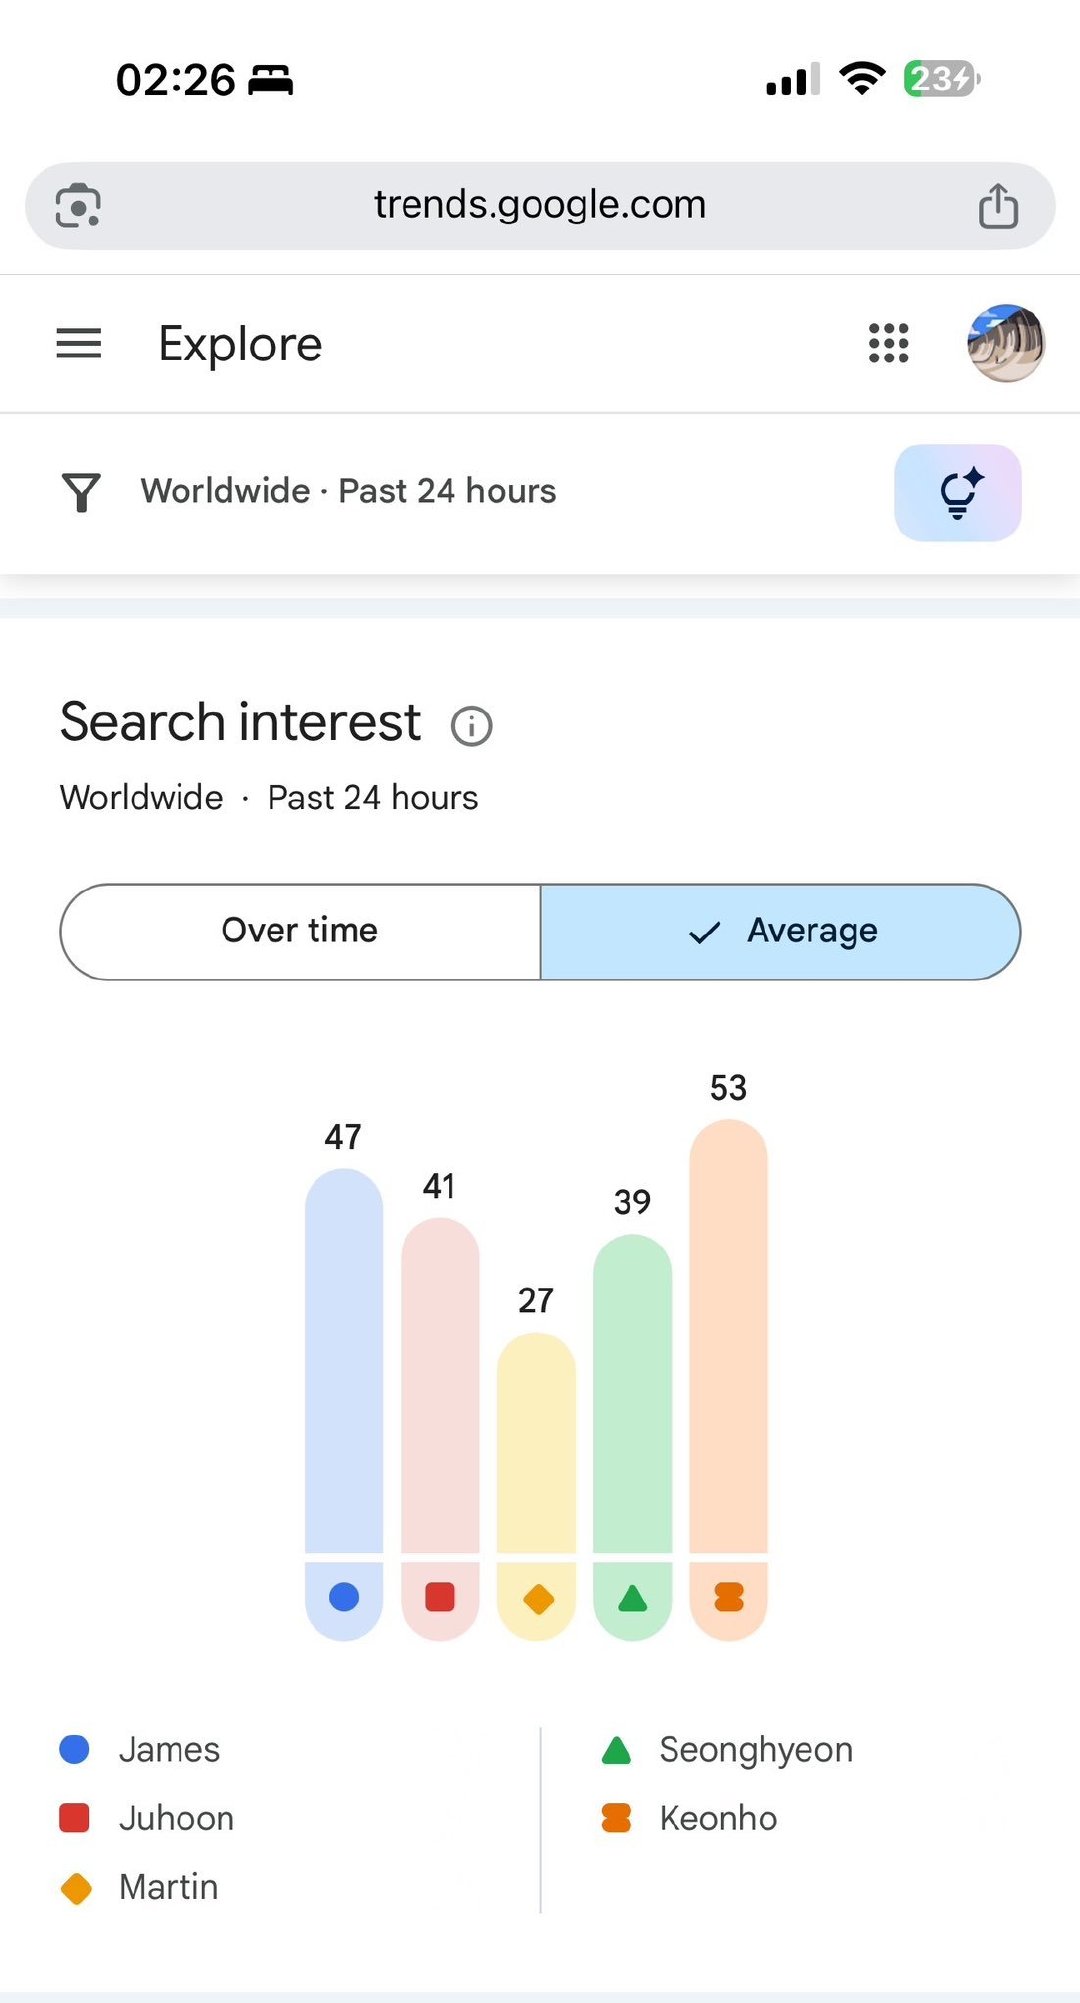The width and height of the screenshot is (1080, 2003).
Task: Tap the trends.google.com address field
Action: point(540,205)
